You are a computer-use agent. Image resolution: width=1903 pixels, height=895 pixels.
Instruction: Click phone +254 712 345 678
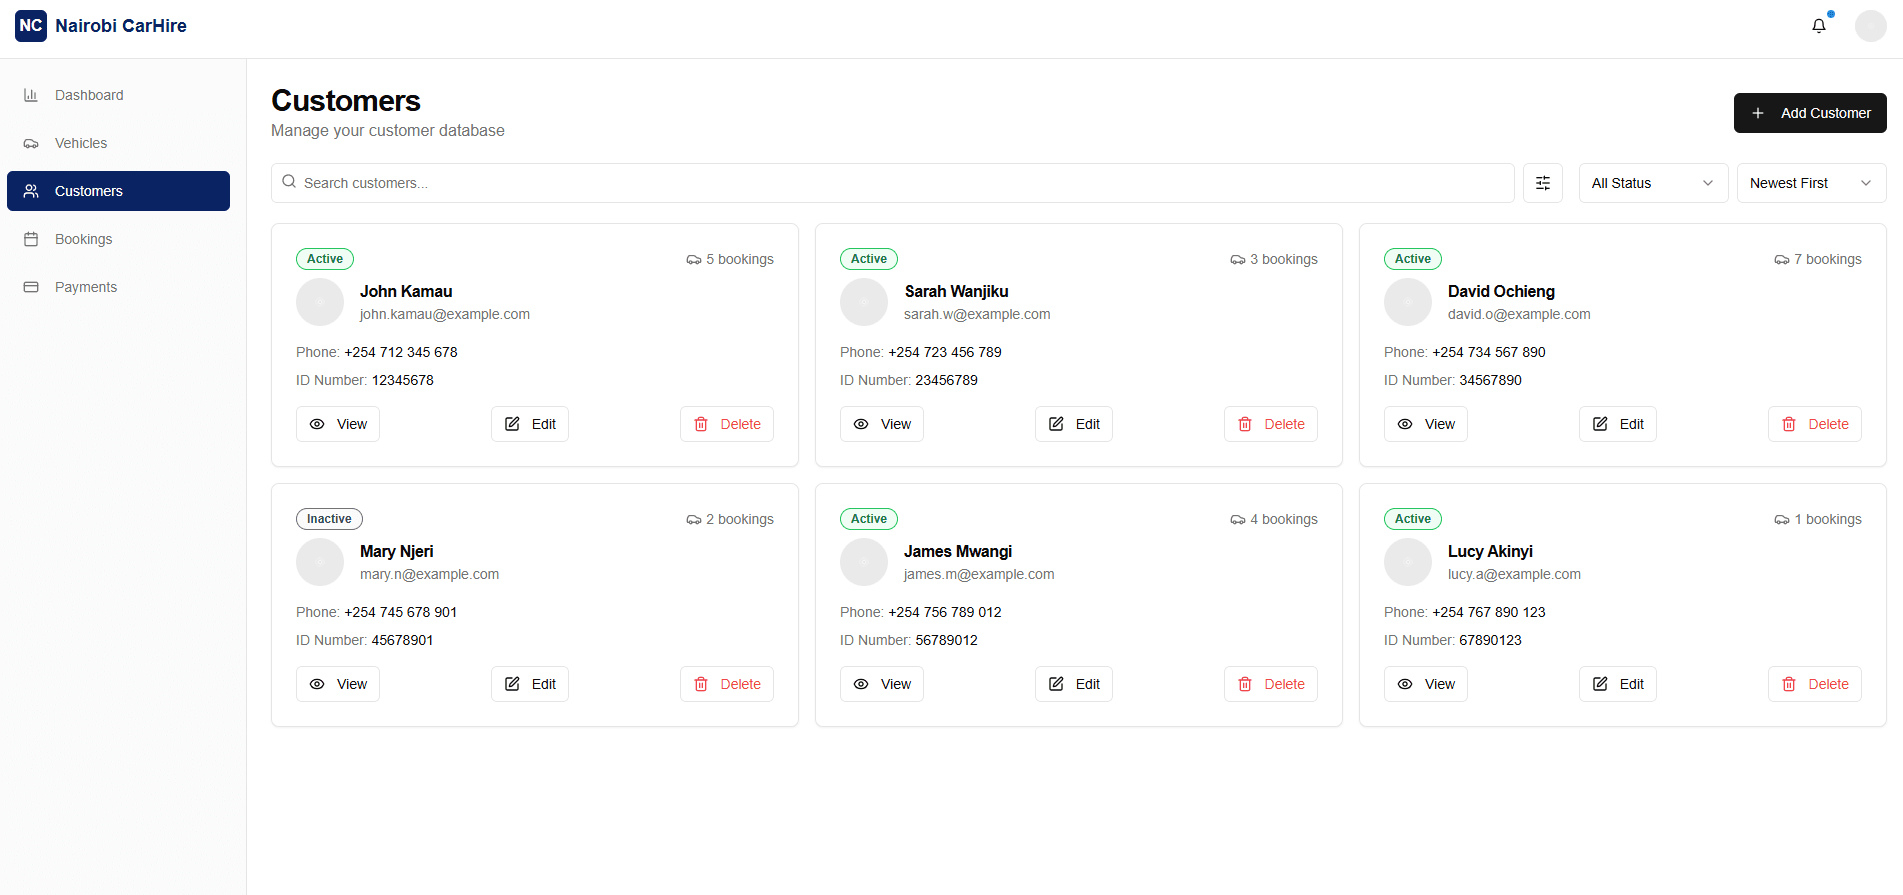click(x=401, y=352)
